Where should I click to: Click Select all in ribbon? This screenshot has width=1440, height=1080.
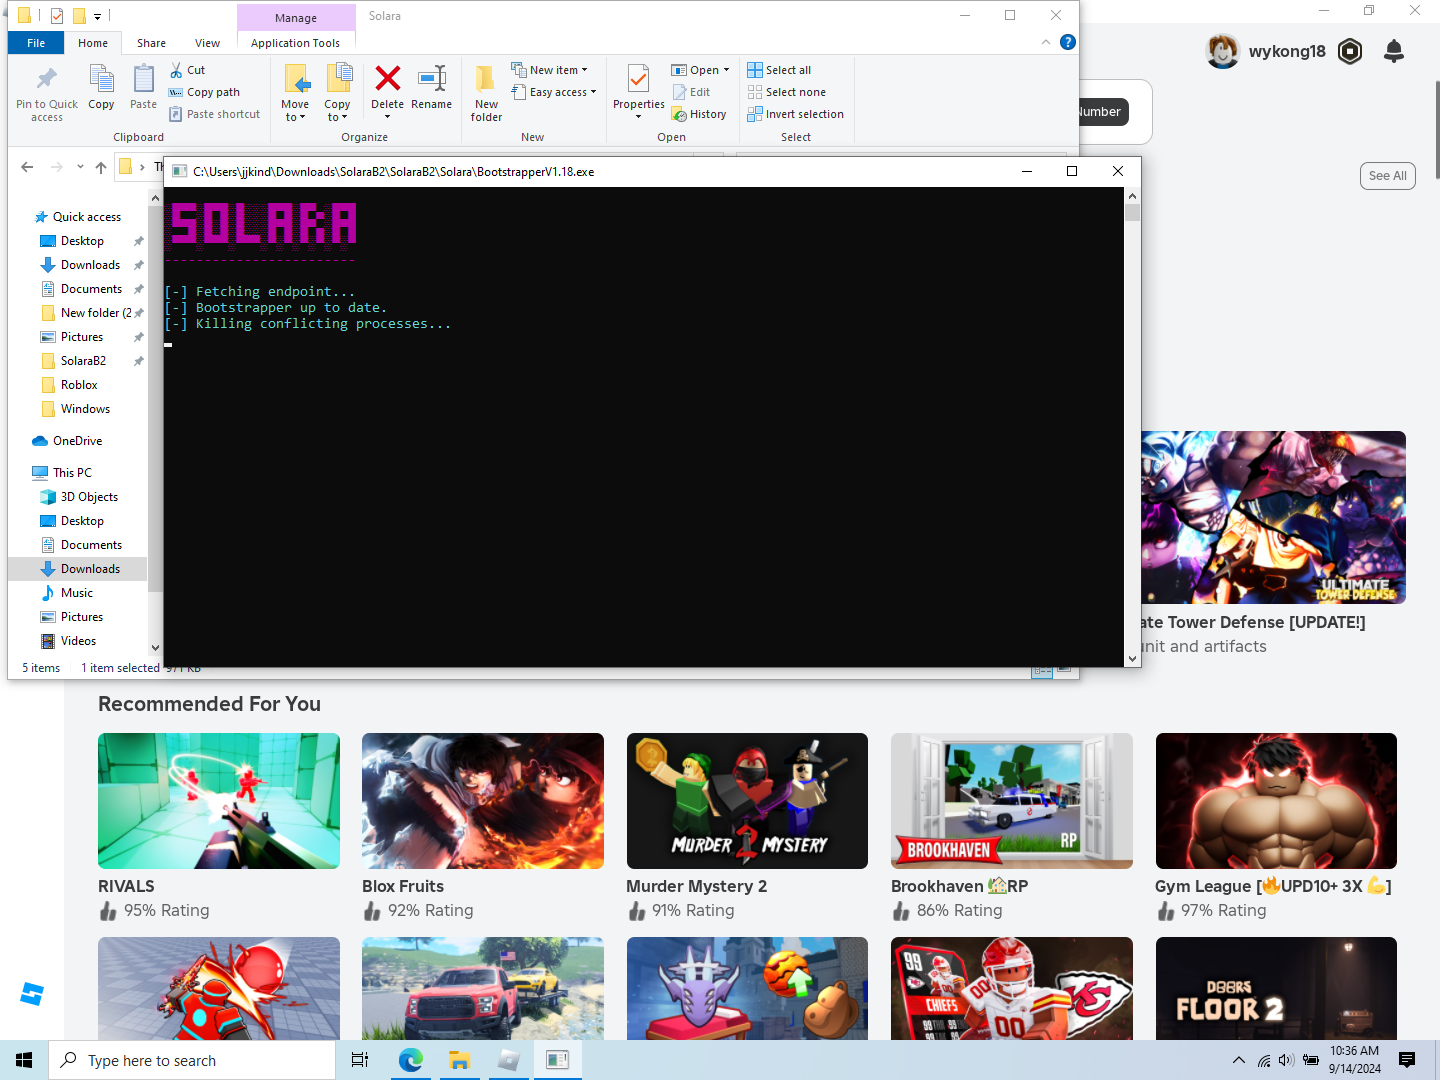[779, 70]
